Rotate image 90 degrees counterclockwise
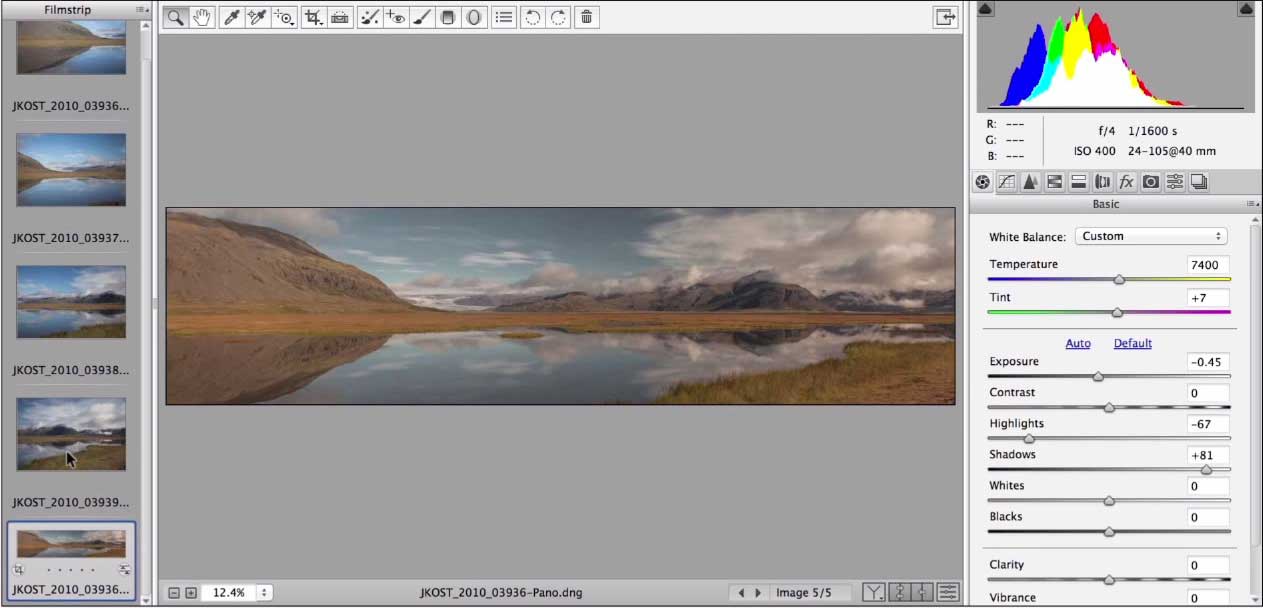 [533, 17]
